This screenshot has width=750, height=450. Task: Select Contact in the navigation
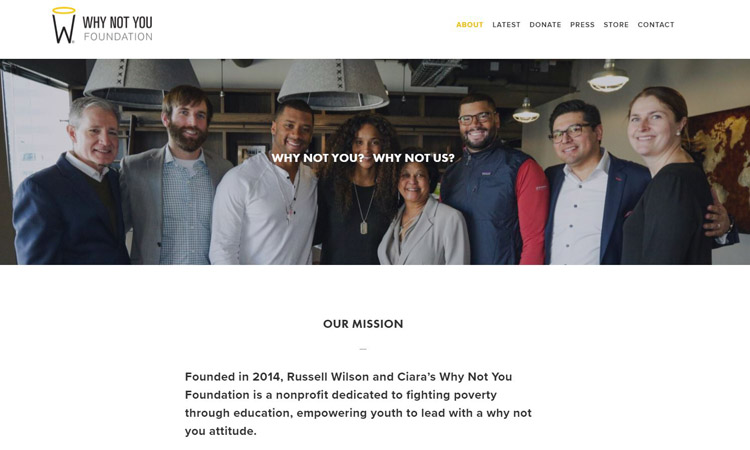656,24
